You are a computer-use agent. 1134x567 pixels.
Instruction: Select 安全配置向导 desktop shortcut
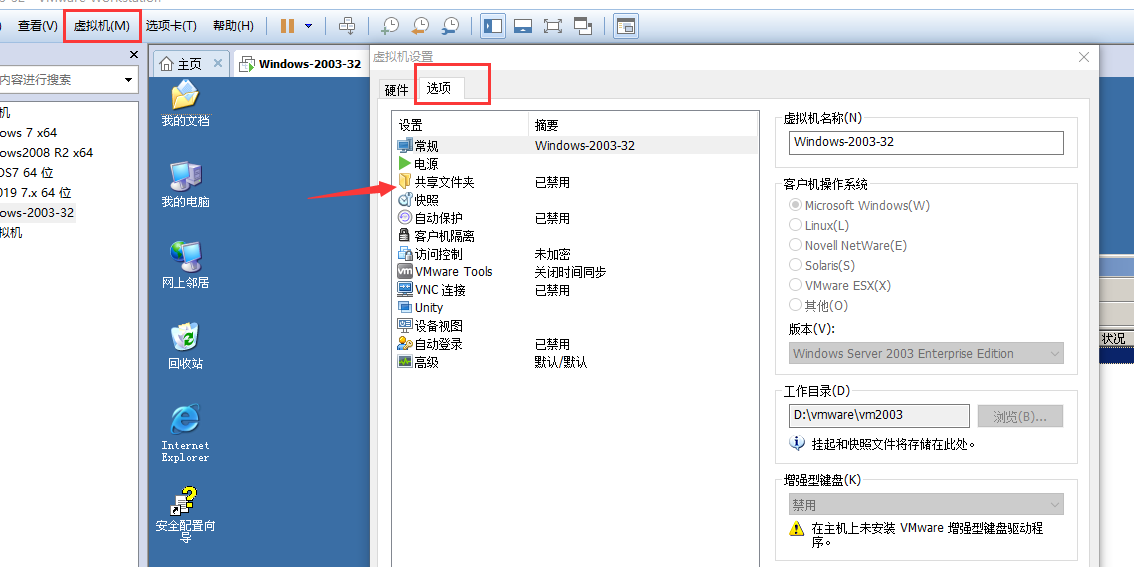[x=185, y=515]
